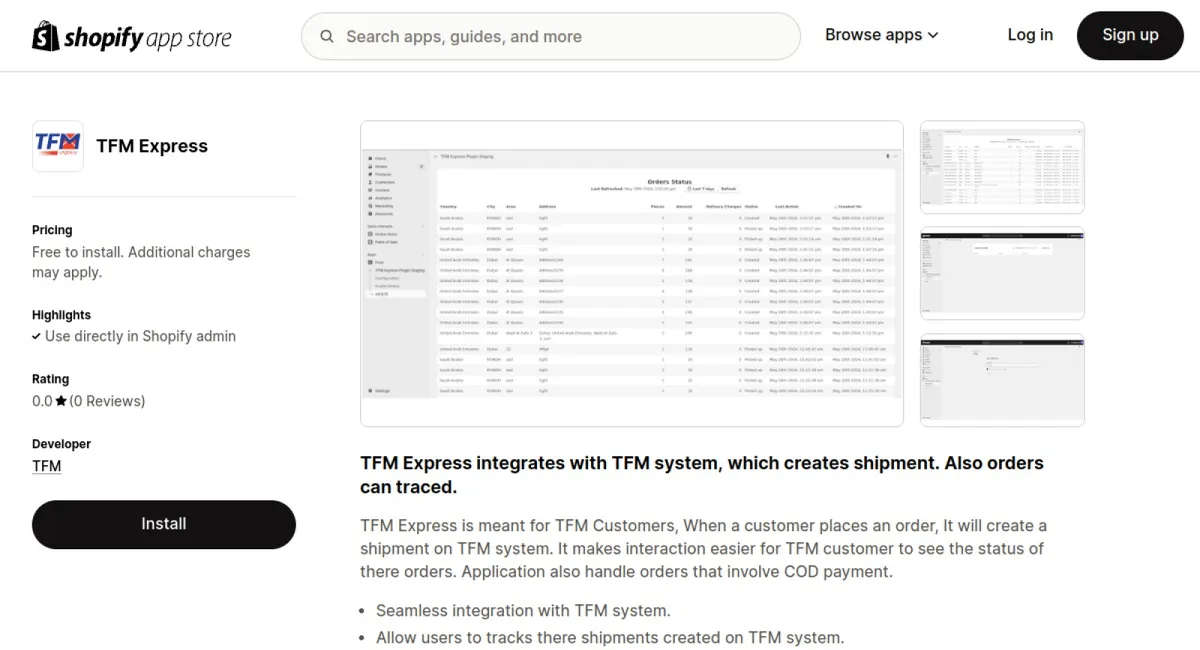Screen dimensions: 1200x650
Task: Install the TFM Express app
Action: 164,524
